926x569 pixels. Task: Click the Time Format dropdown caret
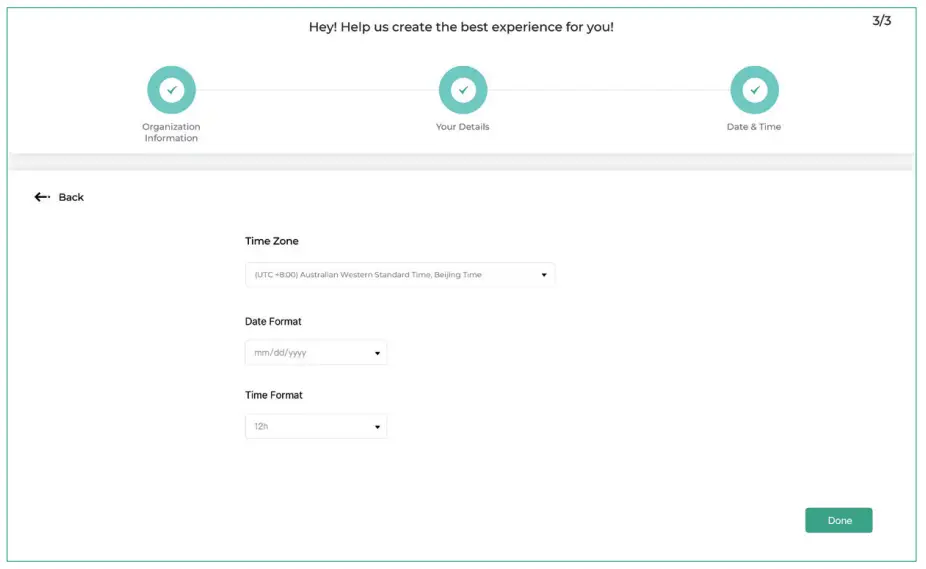[377, 427]
